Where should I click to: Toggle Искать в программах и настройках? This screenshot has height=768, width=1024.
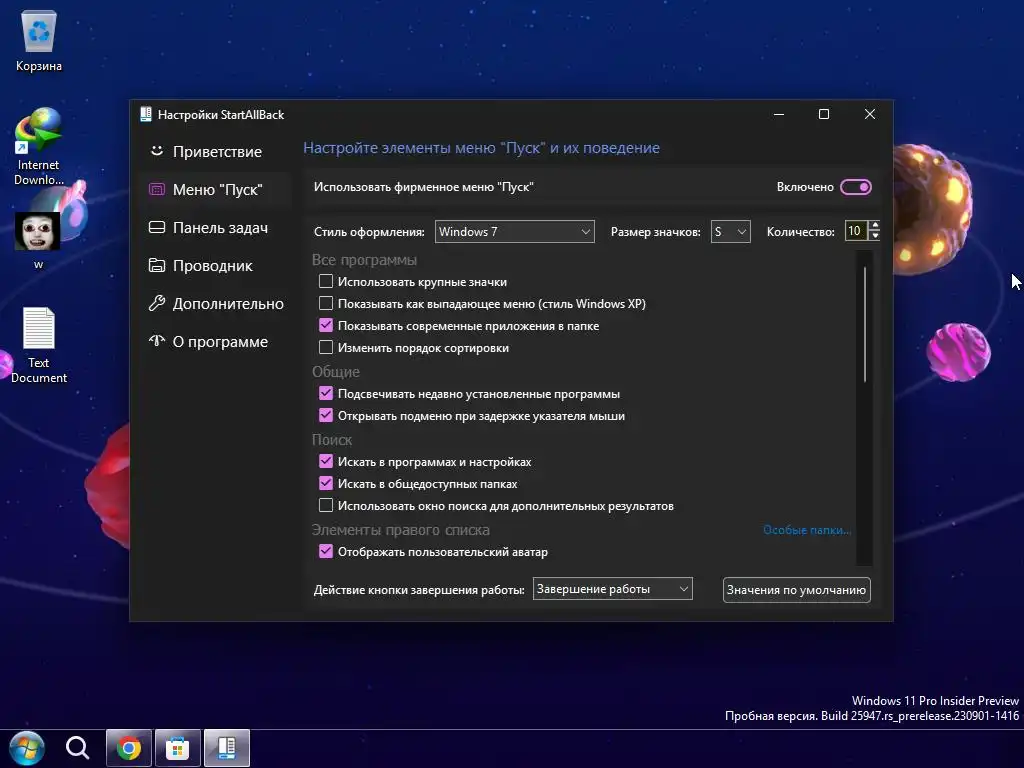[x=326, y=461]
